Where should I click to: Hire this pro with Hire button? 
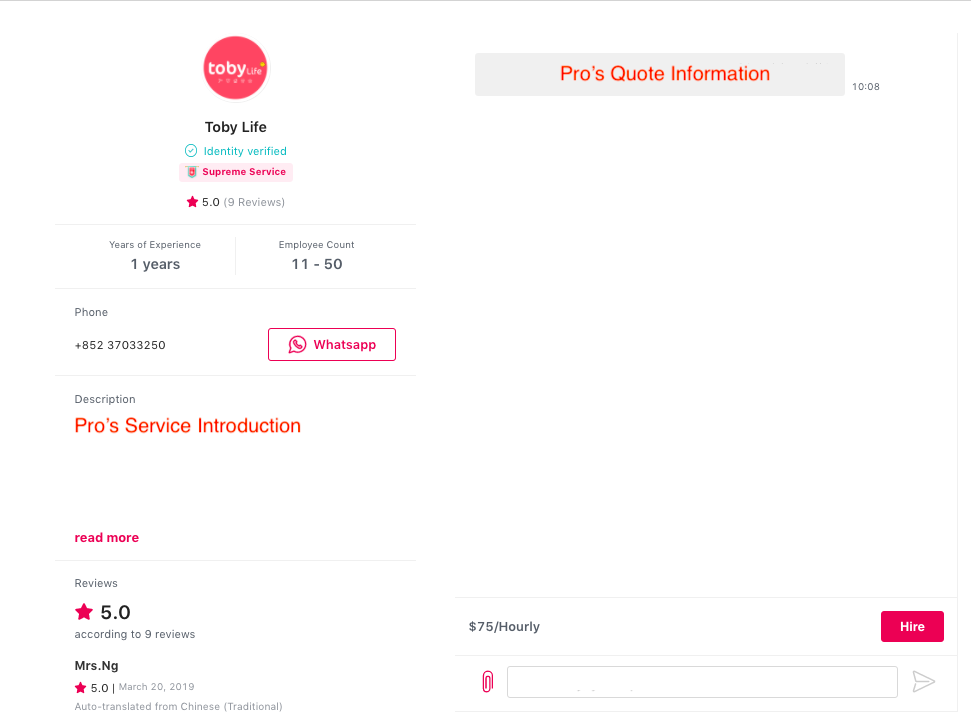pyautogui.click(x=912, y=627)
